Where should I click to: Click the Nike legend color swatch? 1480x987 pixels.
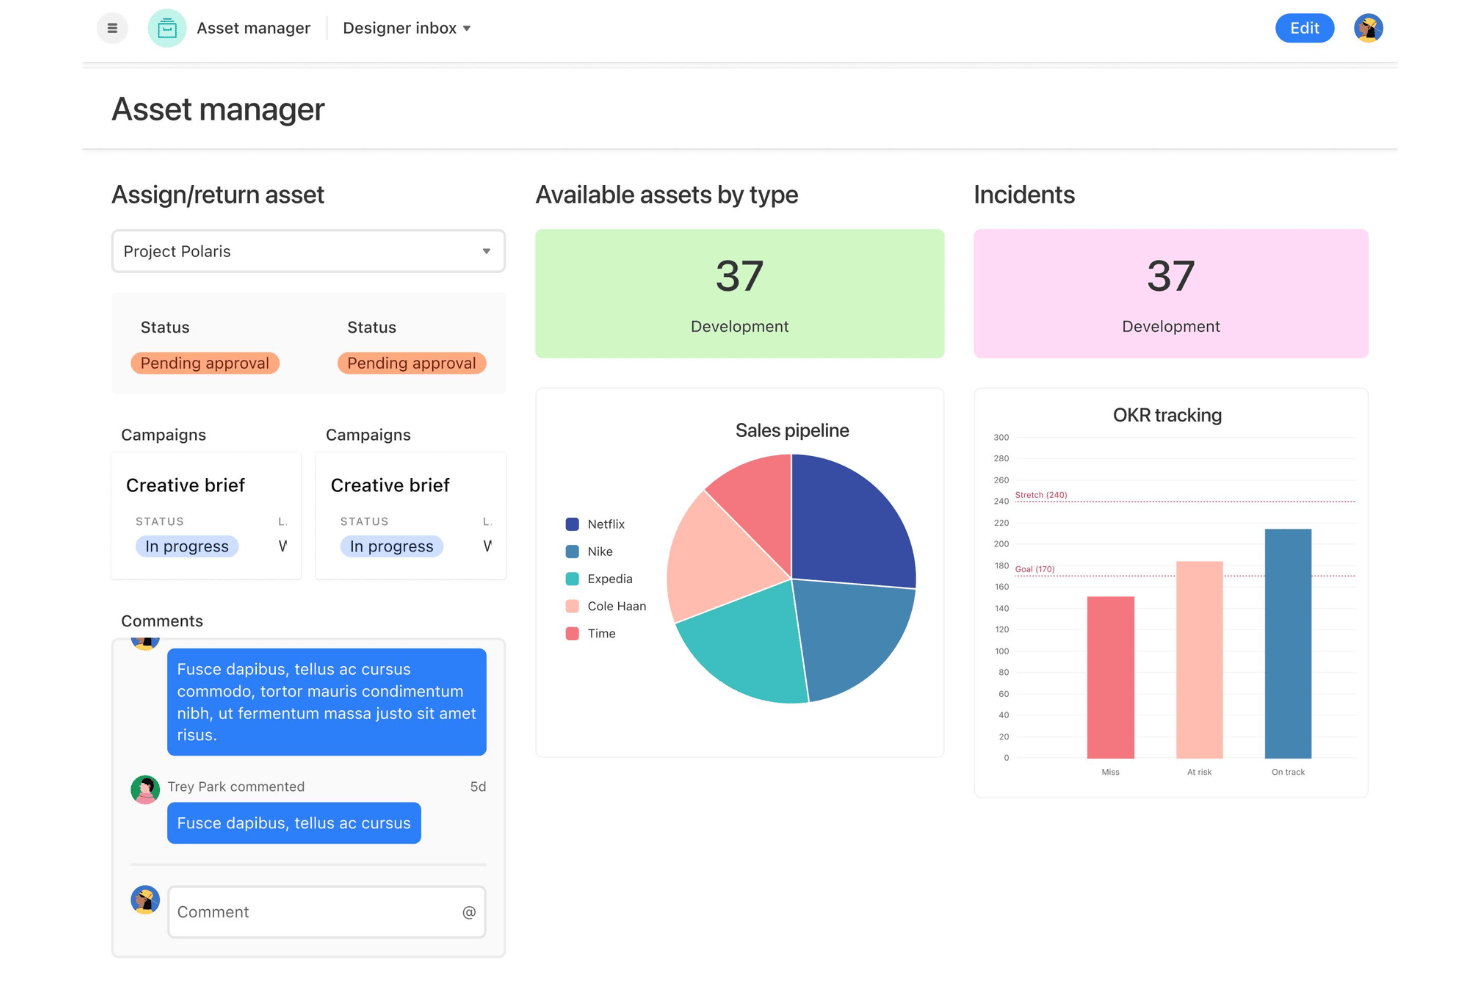coord(572,551)
